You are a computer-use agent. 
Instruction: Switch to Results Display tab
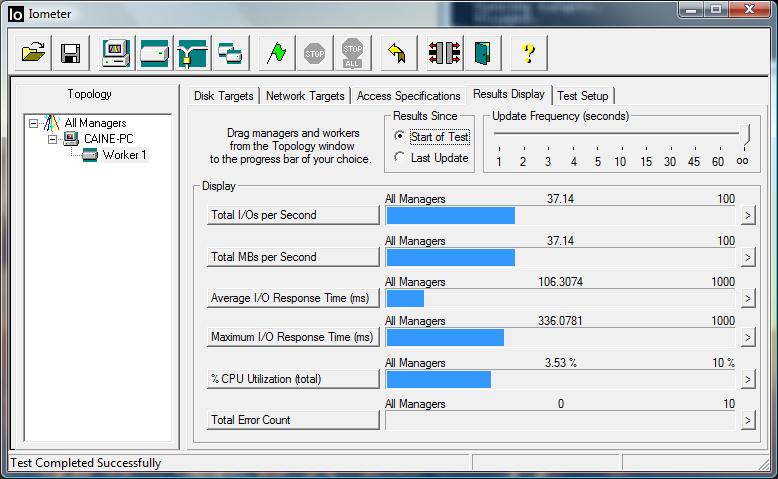click(509, 94)
